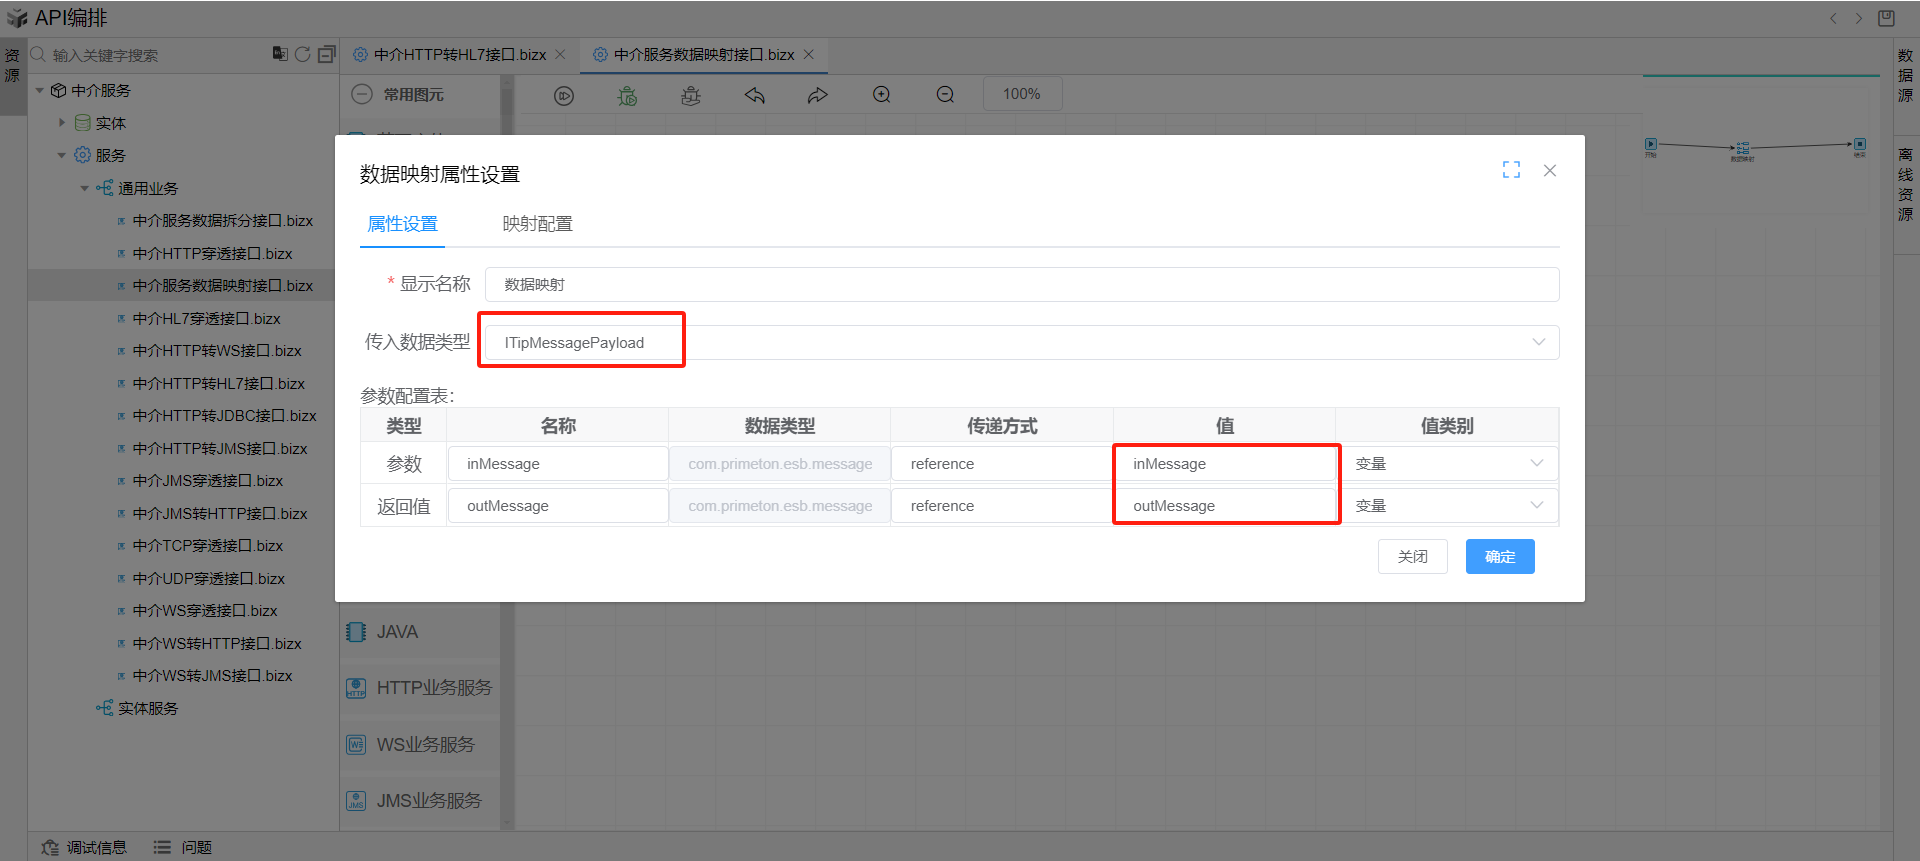Screen dimensions: 1920x861
Task: Click the 确定 button
Action: click(x=1499, y=557)
